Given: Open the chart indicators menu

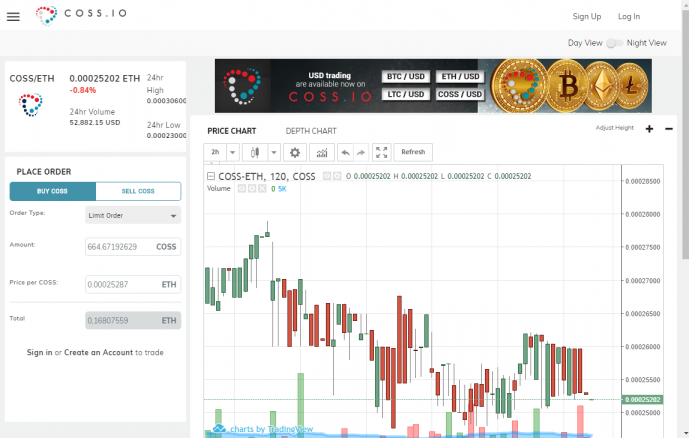Looking at the screenshot, I should tap(322, 152).
